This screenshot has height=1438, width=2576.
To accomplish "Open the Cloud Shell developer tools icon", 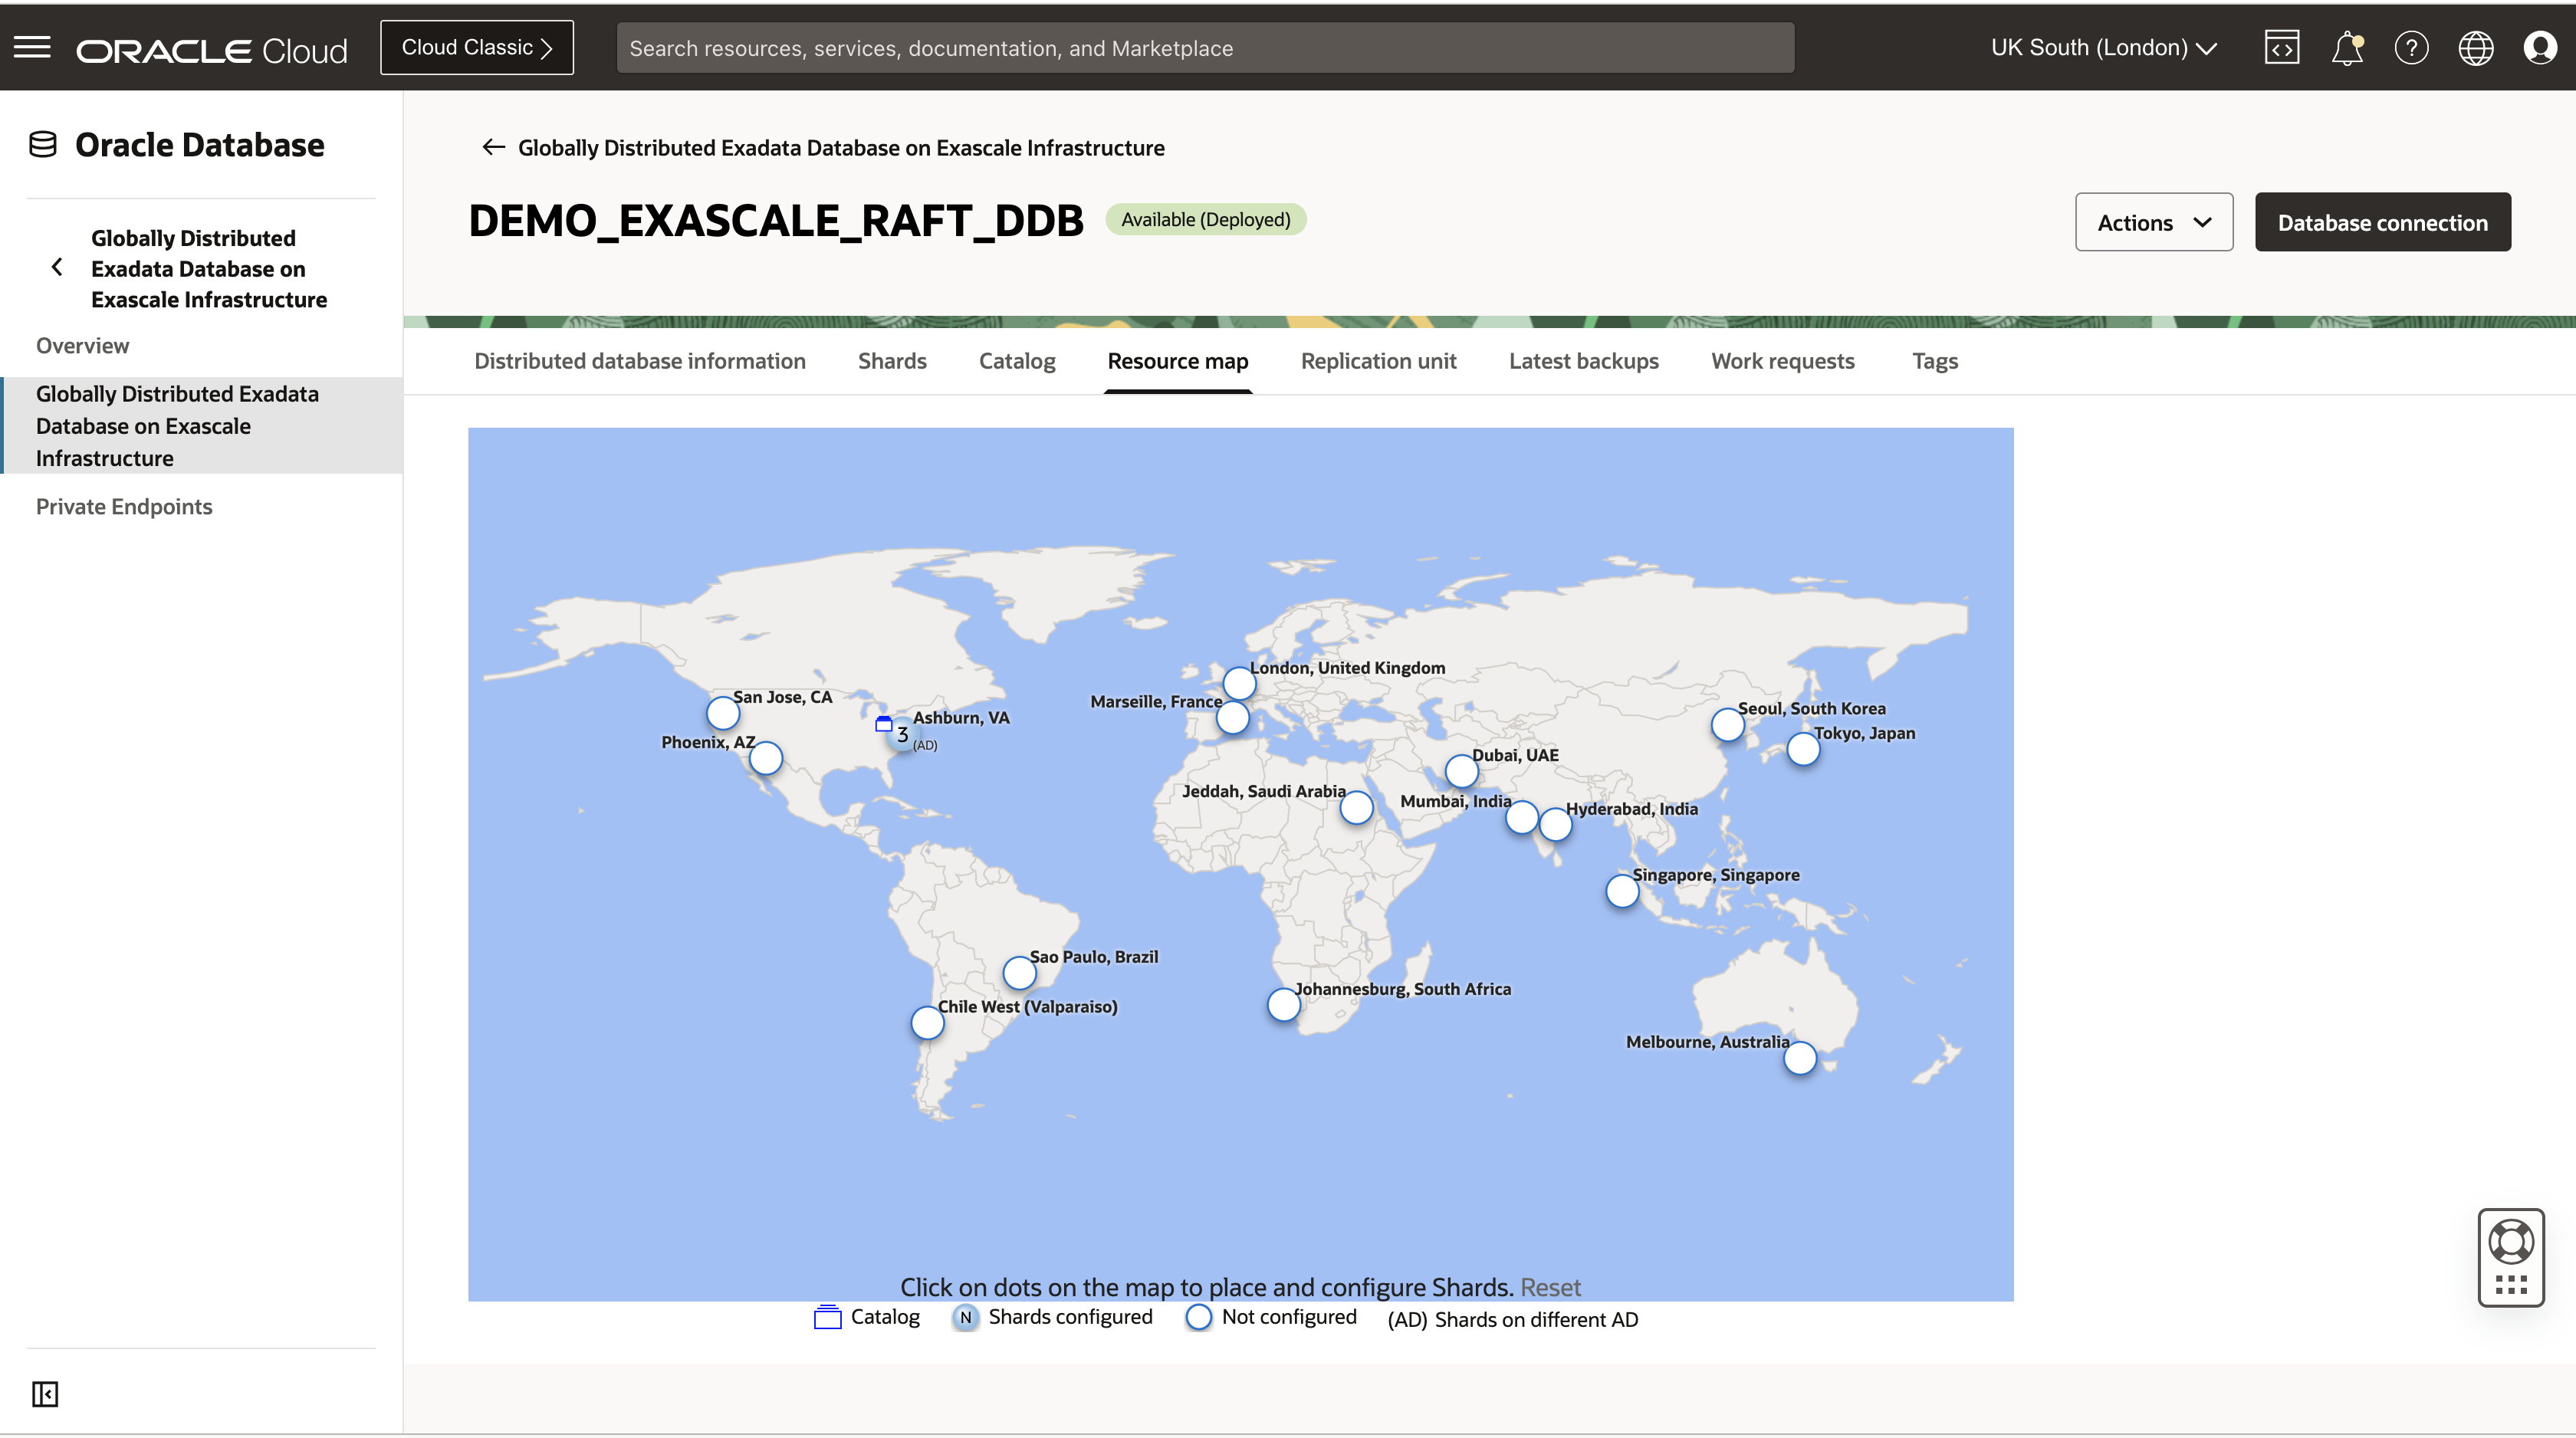I will [x=2281, y=47].
